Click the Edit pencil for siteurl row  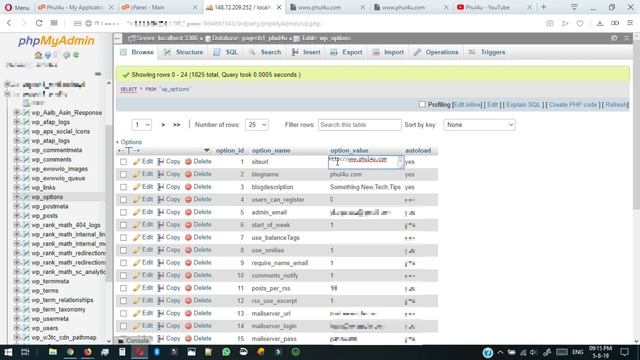142,162
